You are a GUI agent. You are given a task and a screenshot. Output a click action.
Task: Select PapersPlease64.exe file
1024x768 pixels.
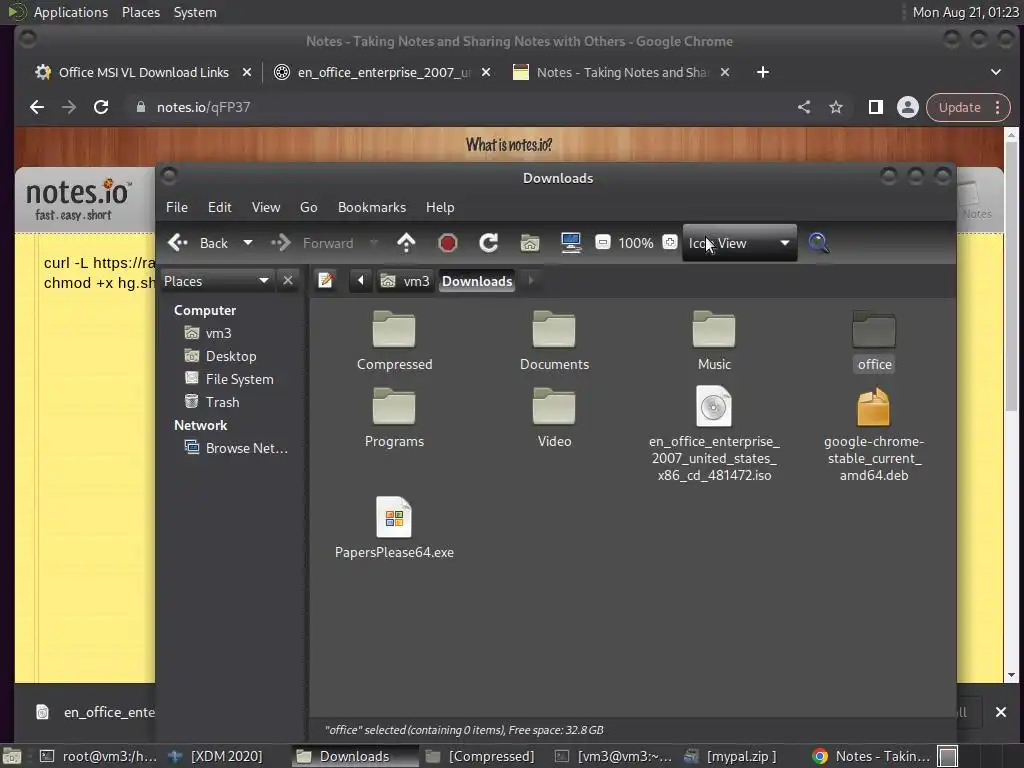pos(394,528)
